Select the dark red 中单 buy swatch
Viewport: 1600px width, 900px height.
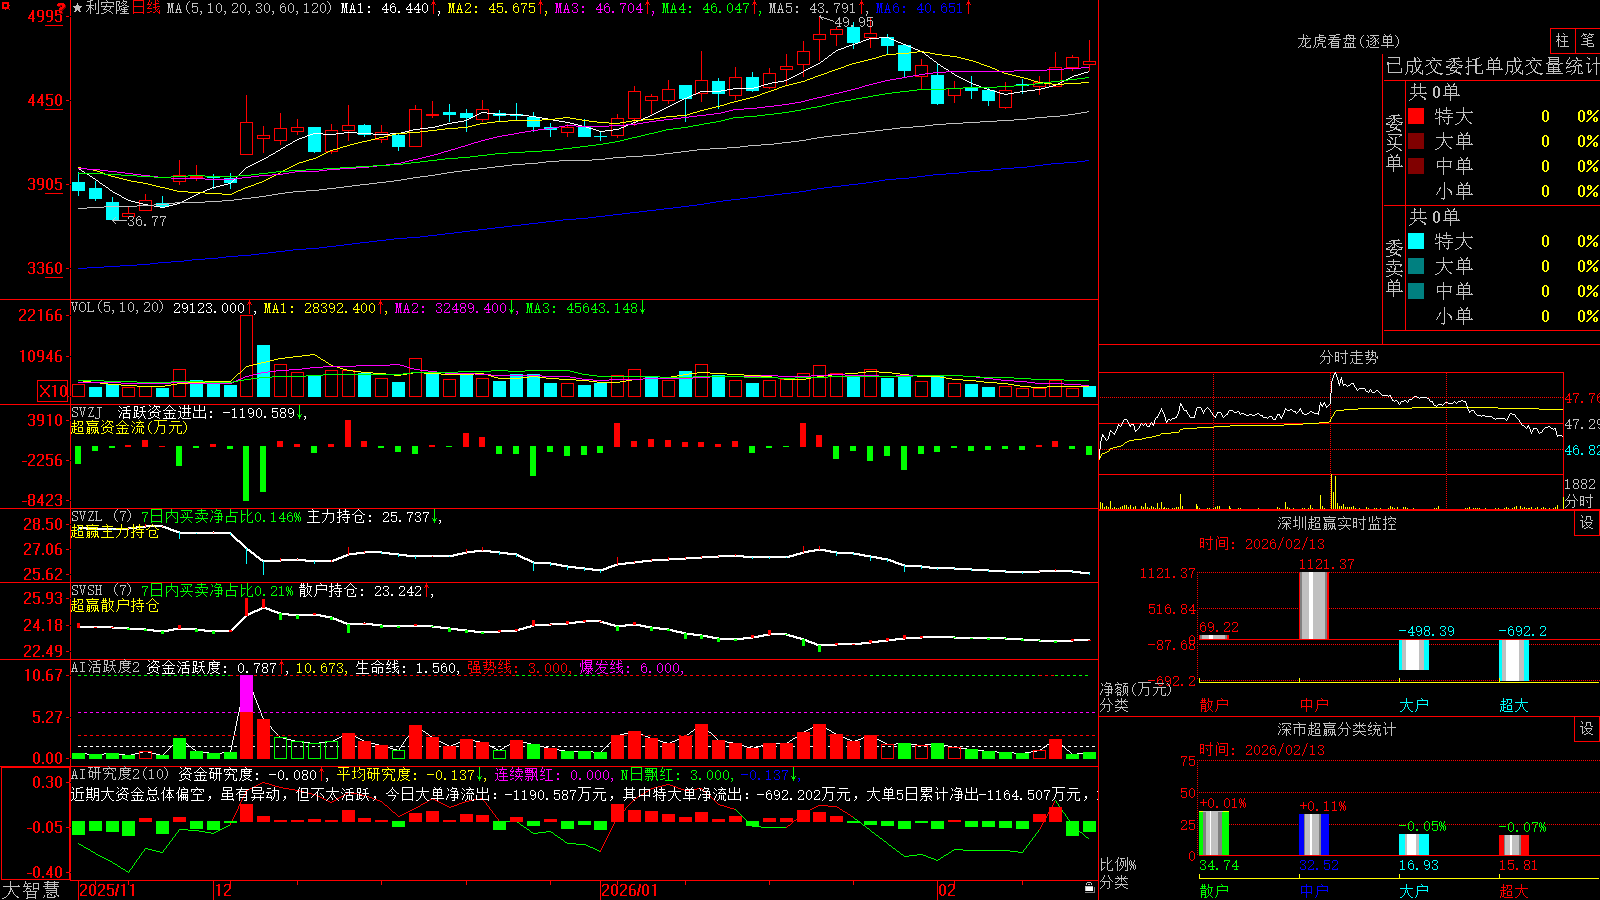tap(1416, 166)
